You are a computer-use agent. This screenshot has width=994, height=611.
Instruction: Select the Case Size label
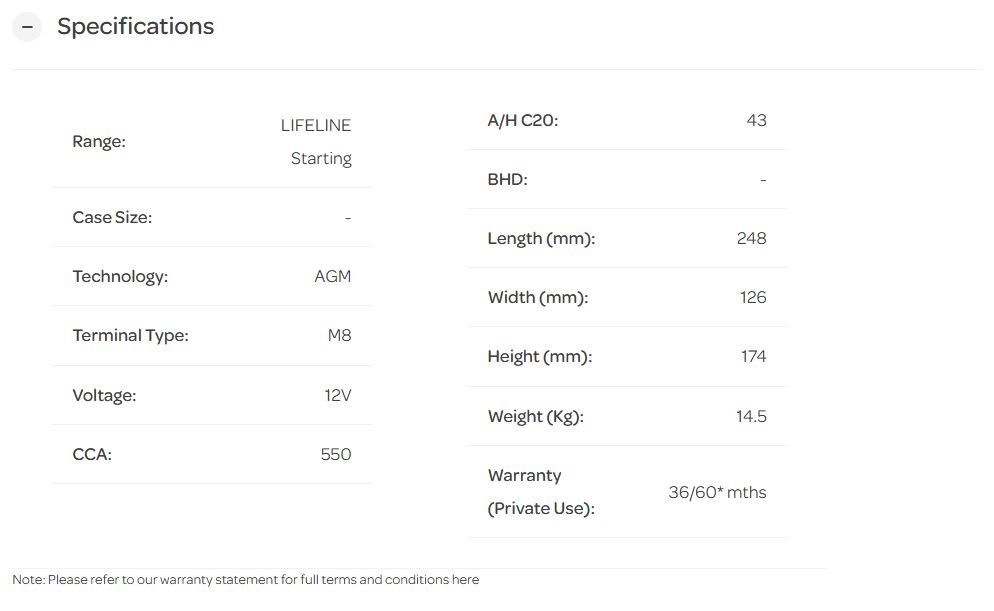coord(112,218)
